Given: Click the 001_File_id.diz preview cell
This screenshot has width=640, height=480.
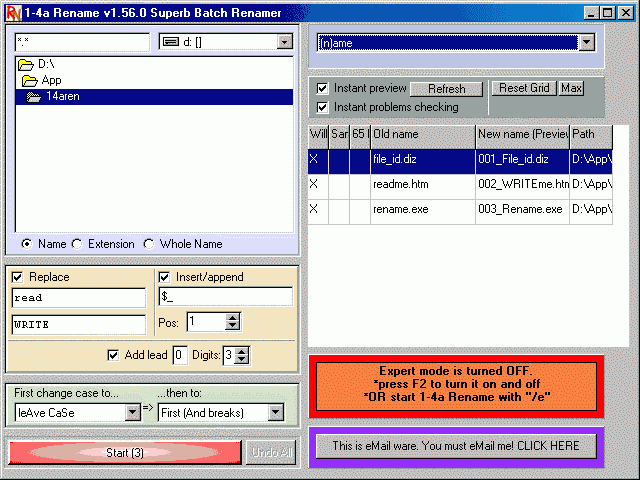Looking at the screenshot, I should click(x=522, y=162).
